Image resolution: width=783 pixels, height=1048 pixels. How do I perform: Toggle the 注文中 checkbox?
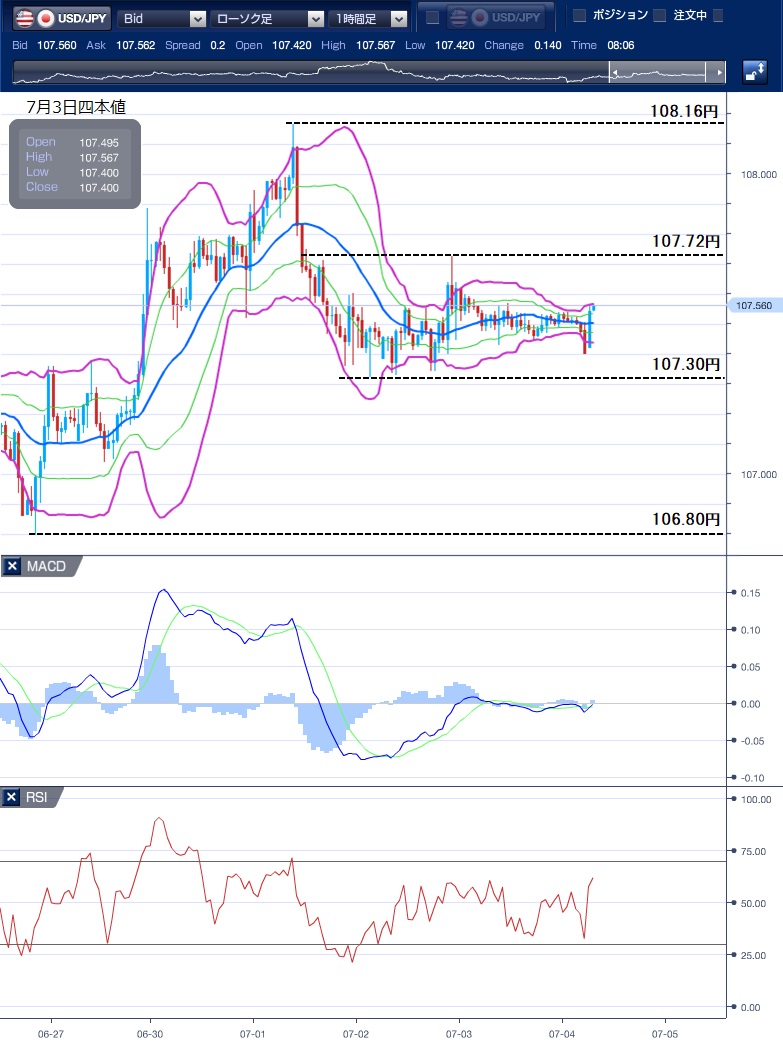(x=659, y=15)
